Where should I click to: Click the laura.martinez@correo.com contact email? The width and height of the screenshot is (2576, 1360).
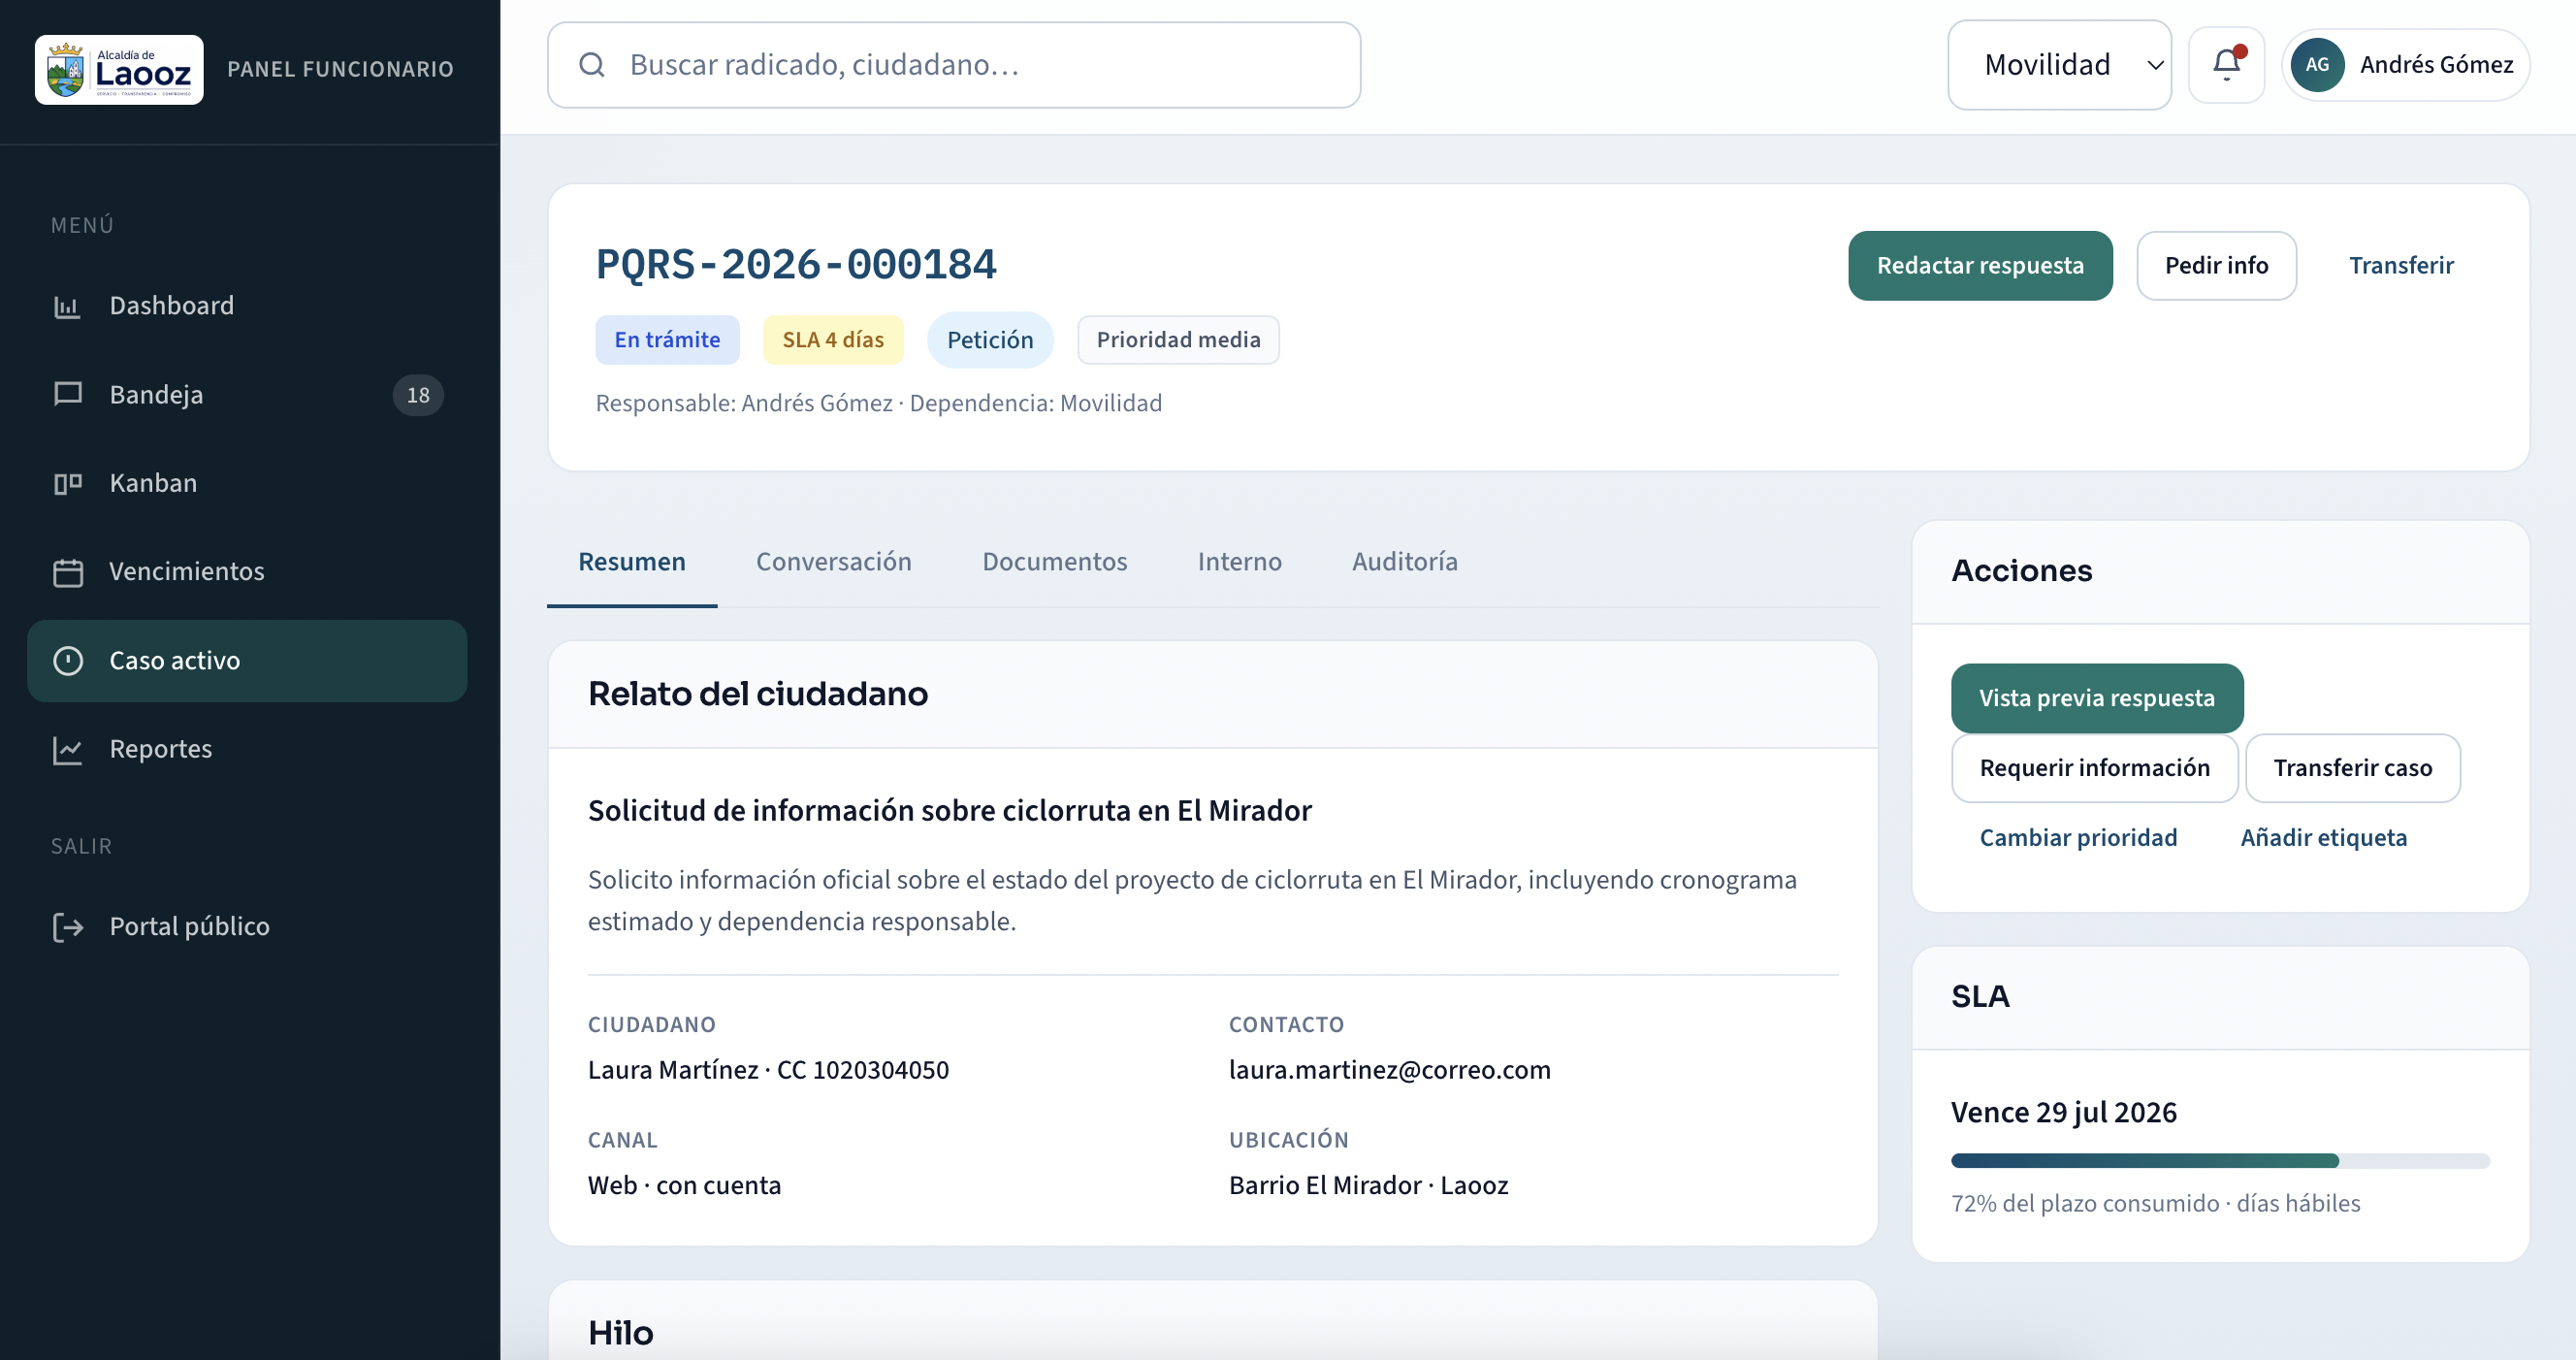[x=1389, y=1070]
